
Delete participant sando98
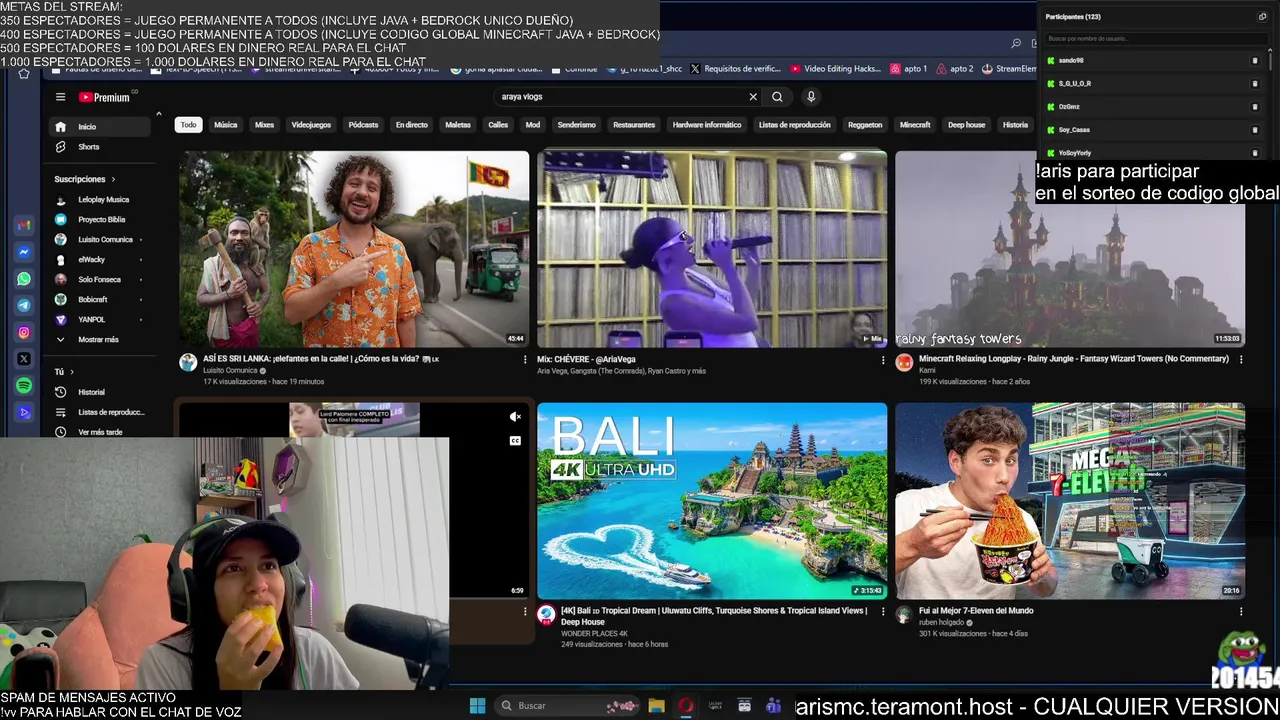click(x=1255, y=61)
